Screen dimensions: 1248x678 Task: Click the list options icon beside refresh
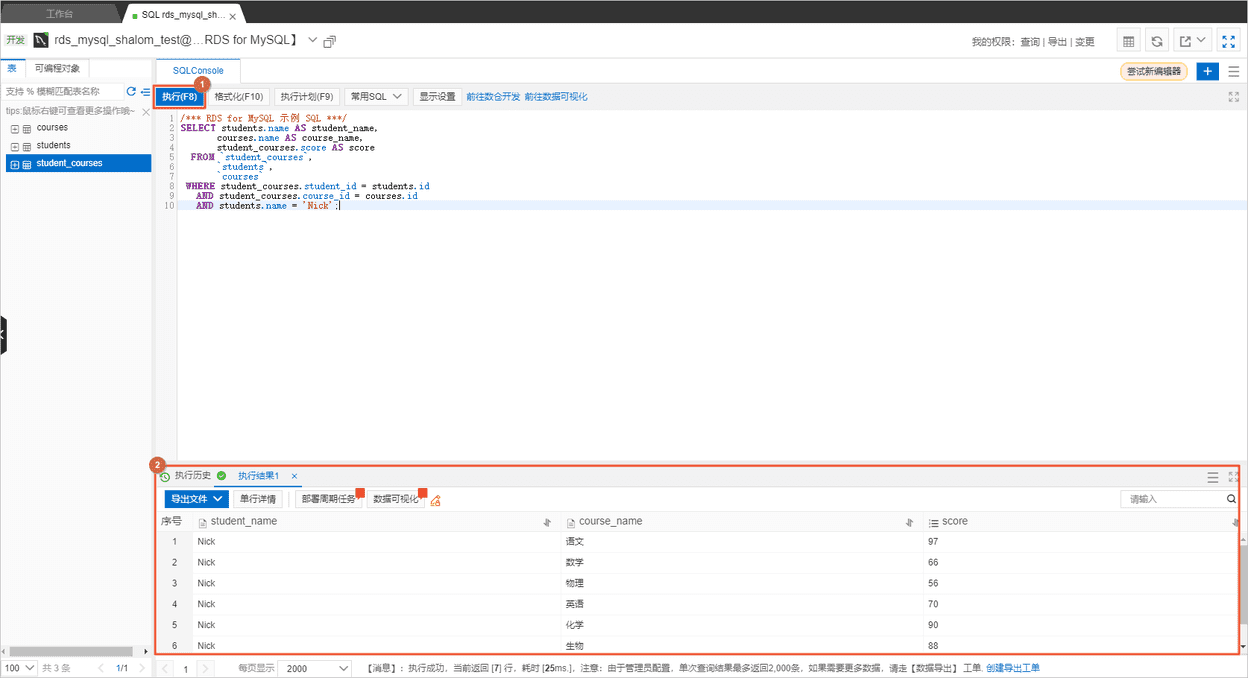(145, 91)
